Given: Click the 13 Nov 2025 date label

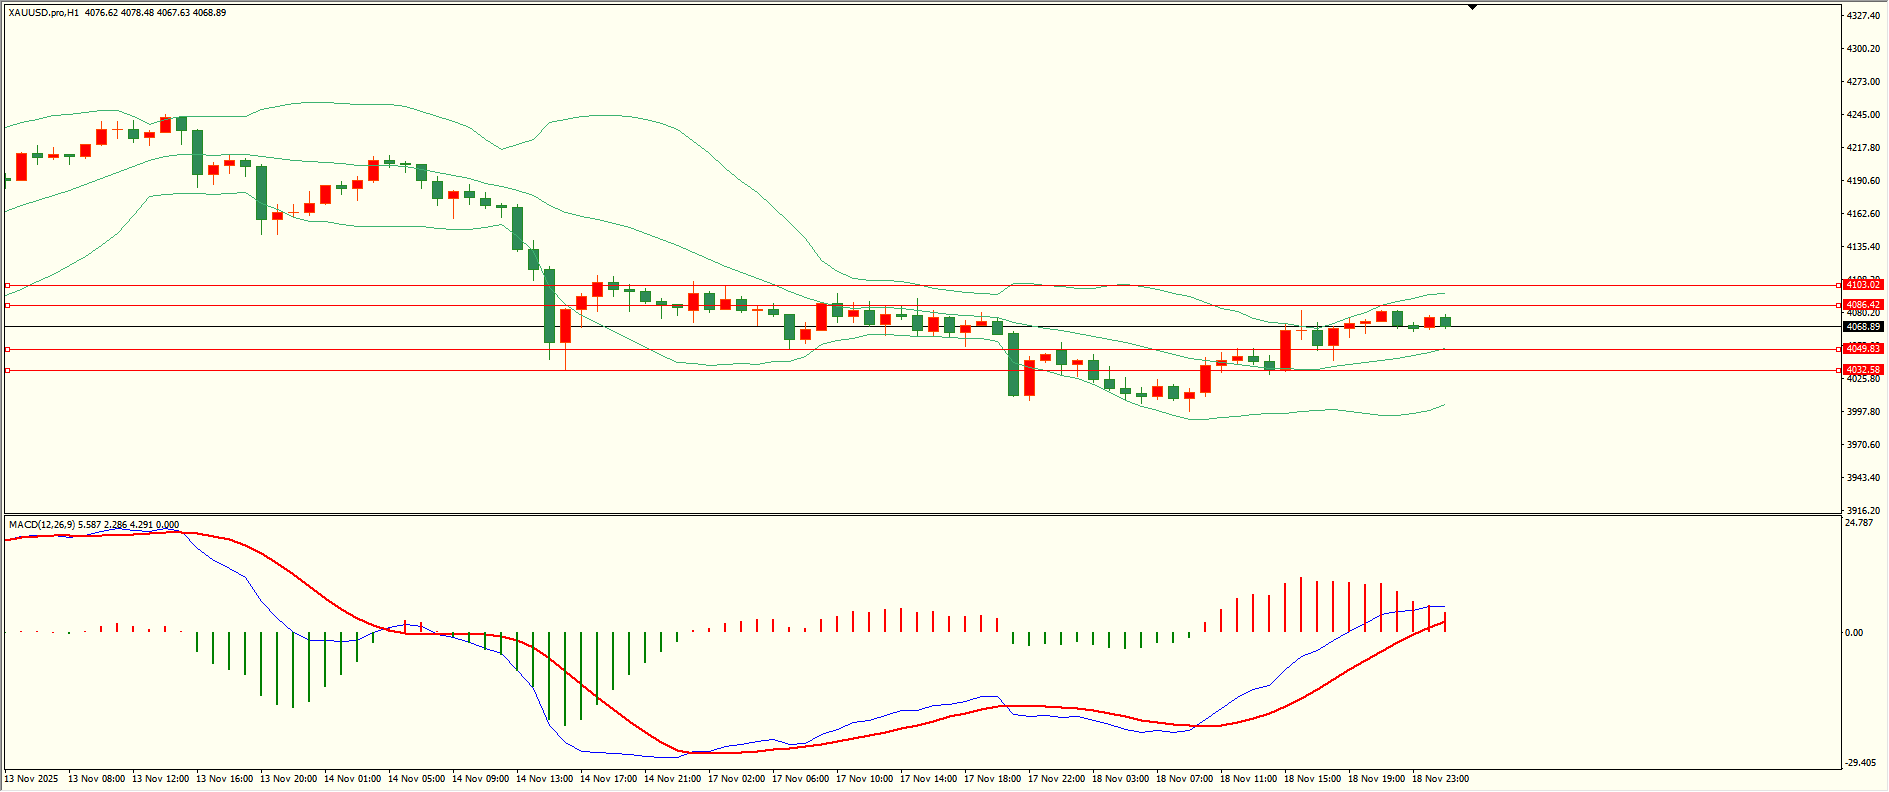Looking at the screenshot, I should [32, 779].
